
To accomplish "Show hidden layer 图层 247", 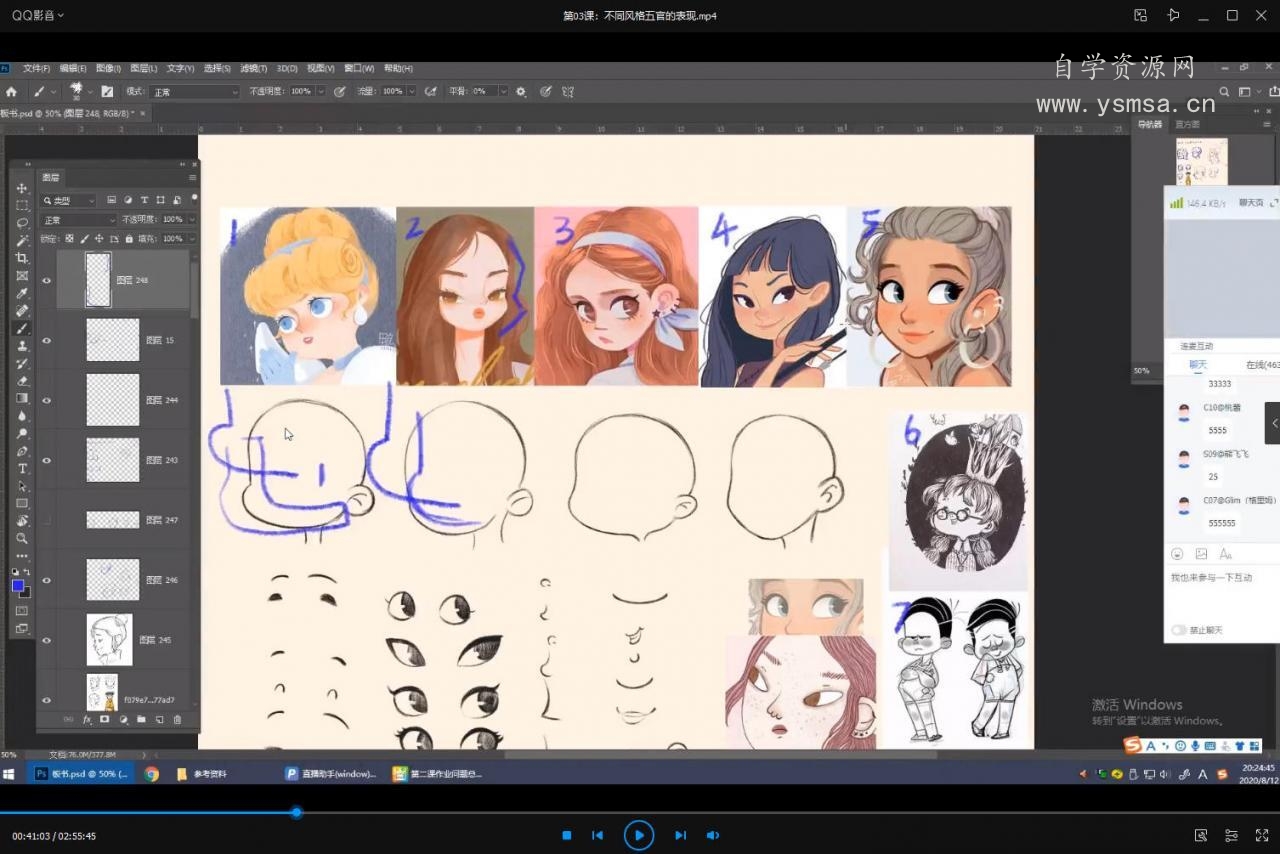I will point(46,520).
